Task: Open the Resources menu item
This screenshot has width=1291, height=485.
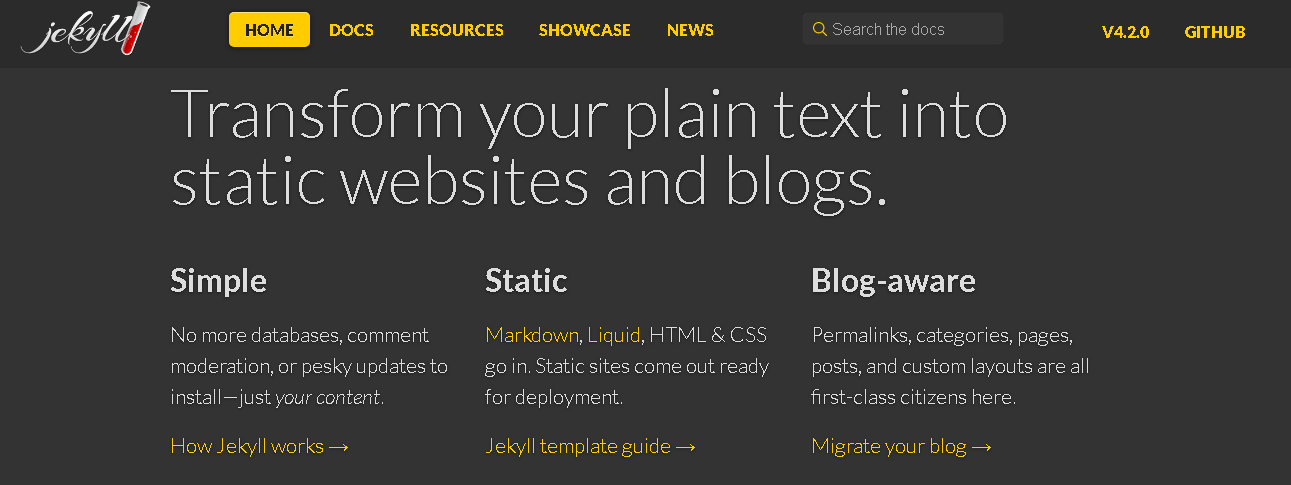Action: click(x=457, y=30)
